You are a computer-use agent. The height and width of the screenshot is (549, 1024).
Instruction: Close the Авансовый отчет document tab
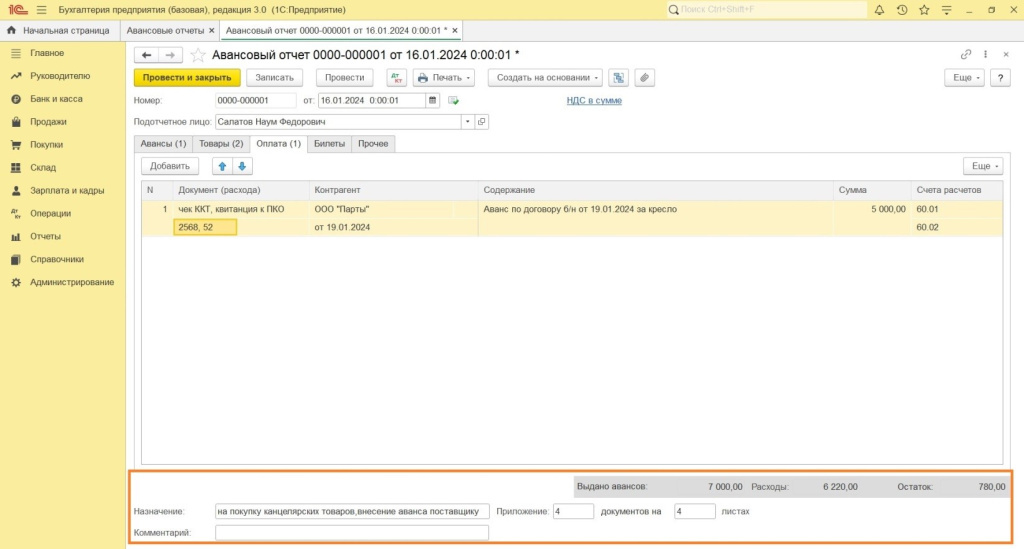pos(456,31)
